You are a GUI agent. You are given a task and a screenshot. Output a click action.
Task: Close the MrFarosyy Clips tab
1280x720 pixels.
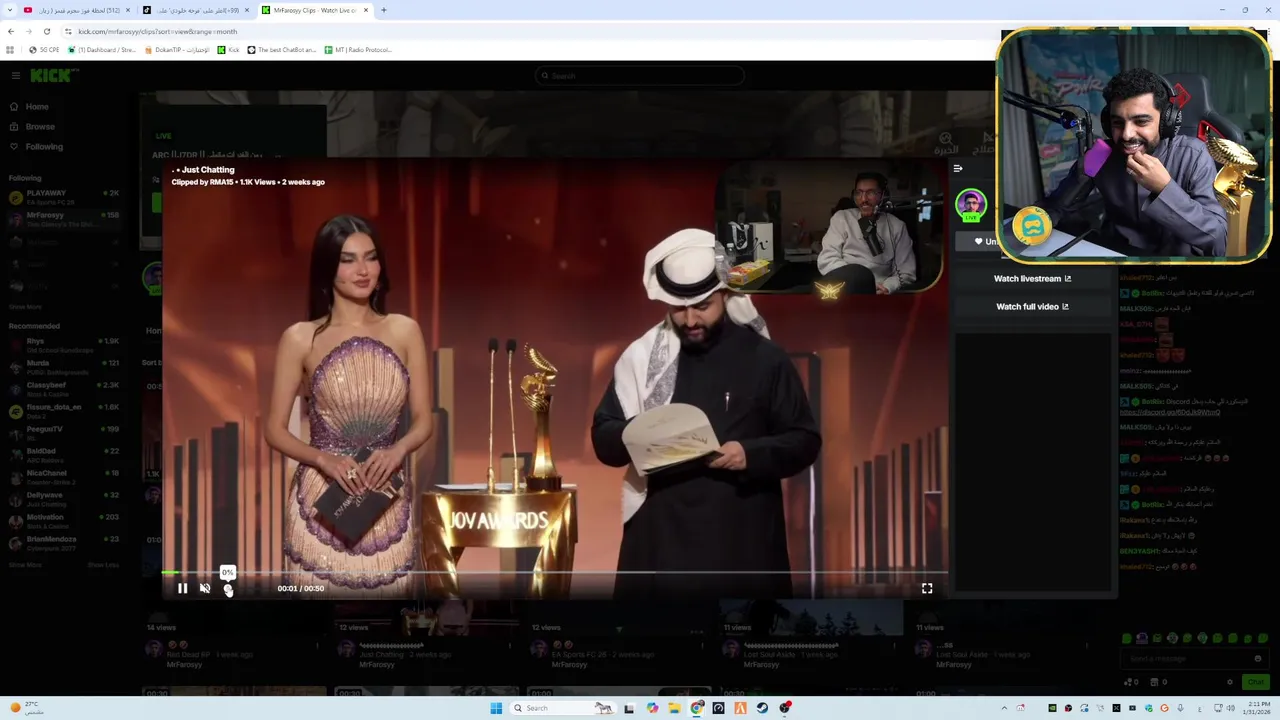[367, 10]
